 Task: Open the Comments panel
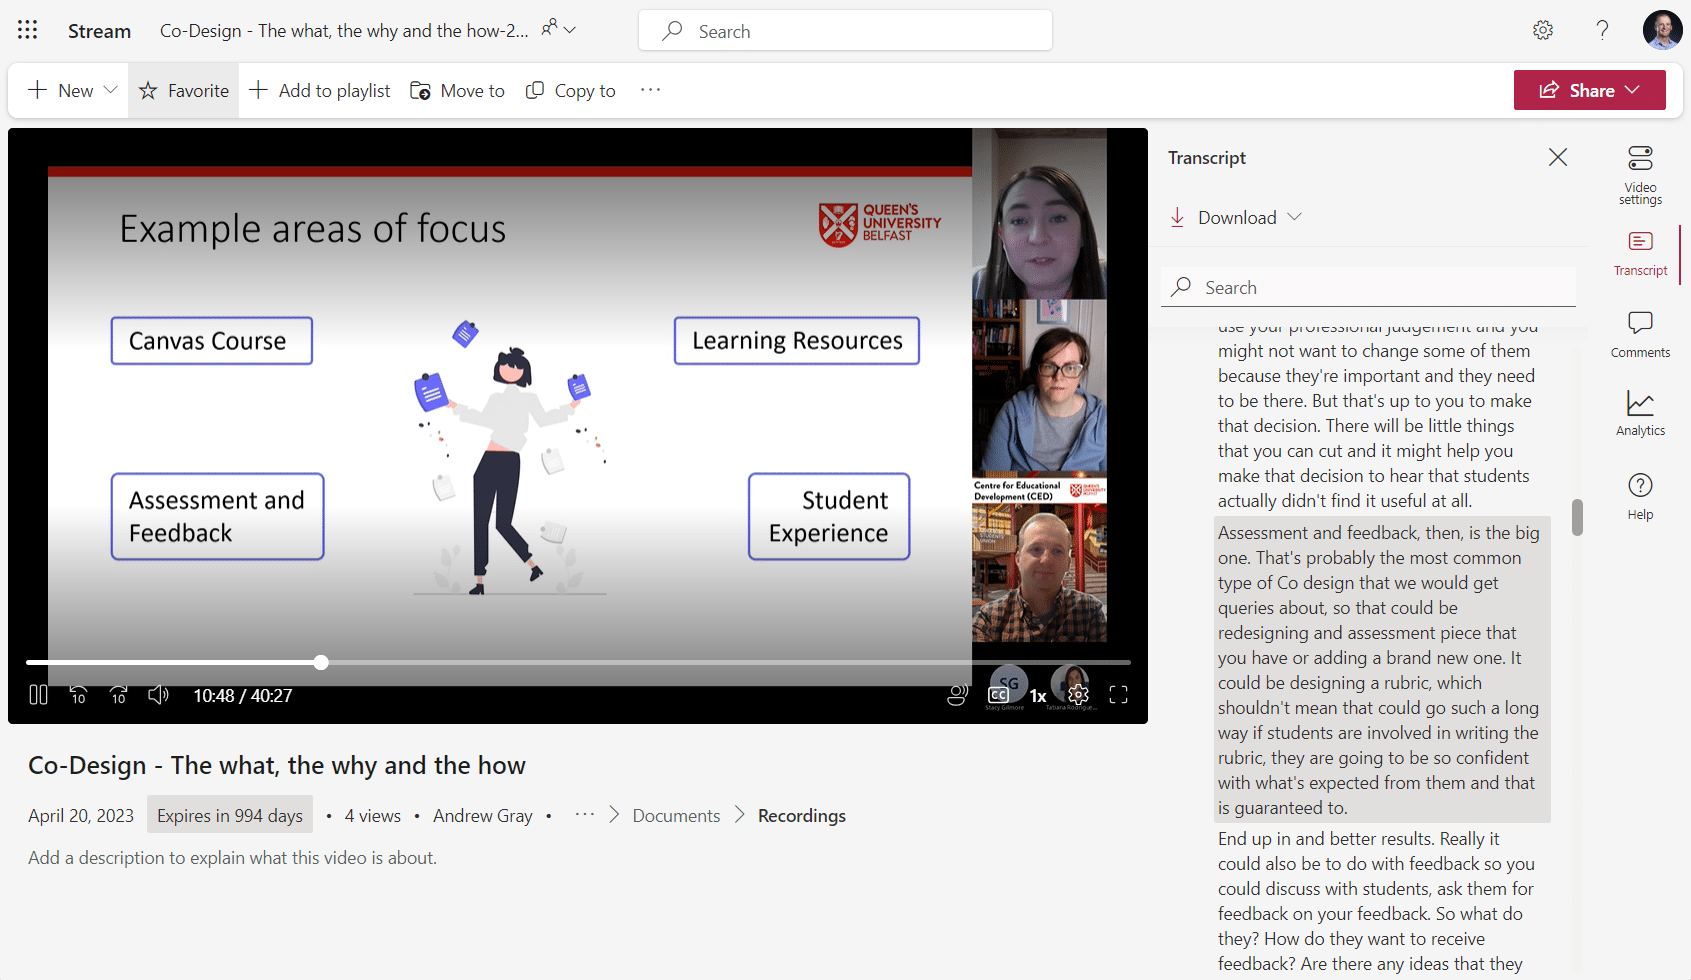click(x=1640, y=333)
